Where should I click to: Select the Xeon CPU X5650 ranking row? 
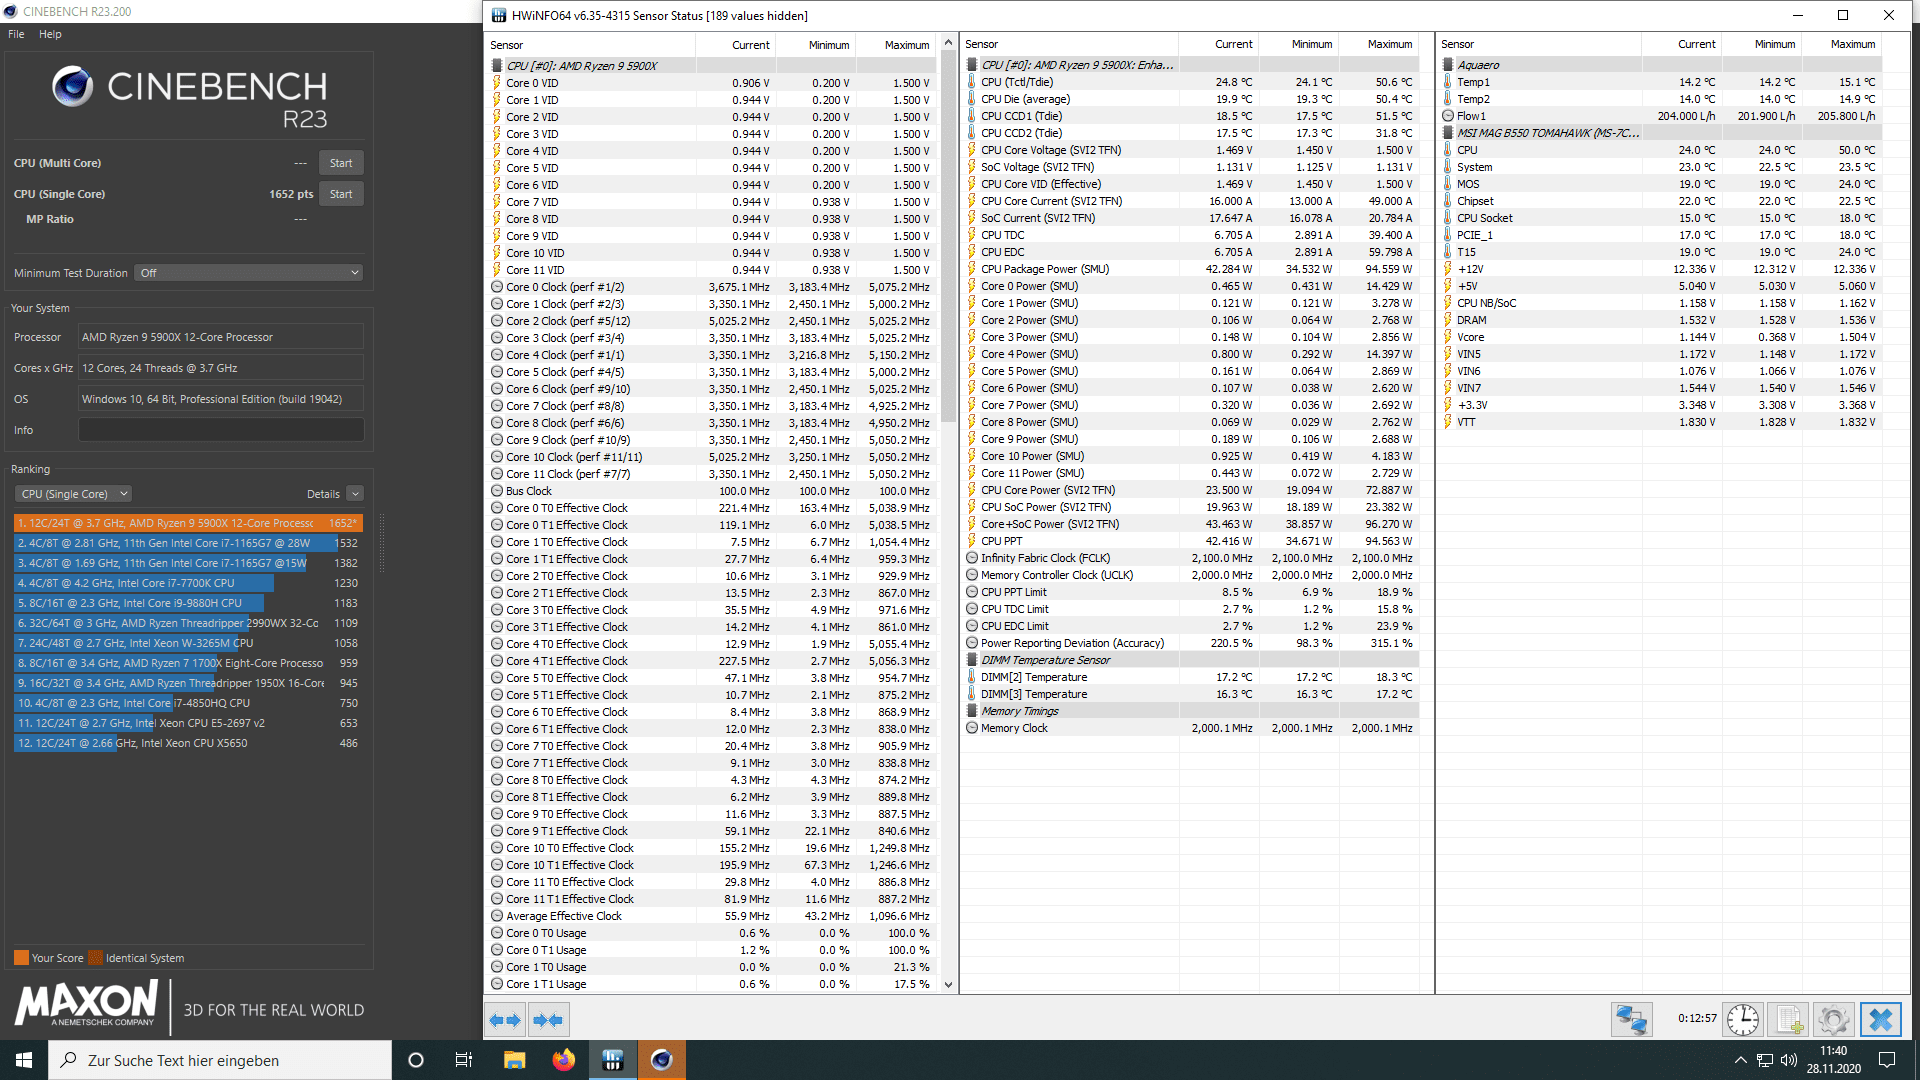[188, 743]
